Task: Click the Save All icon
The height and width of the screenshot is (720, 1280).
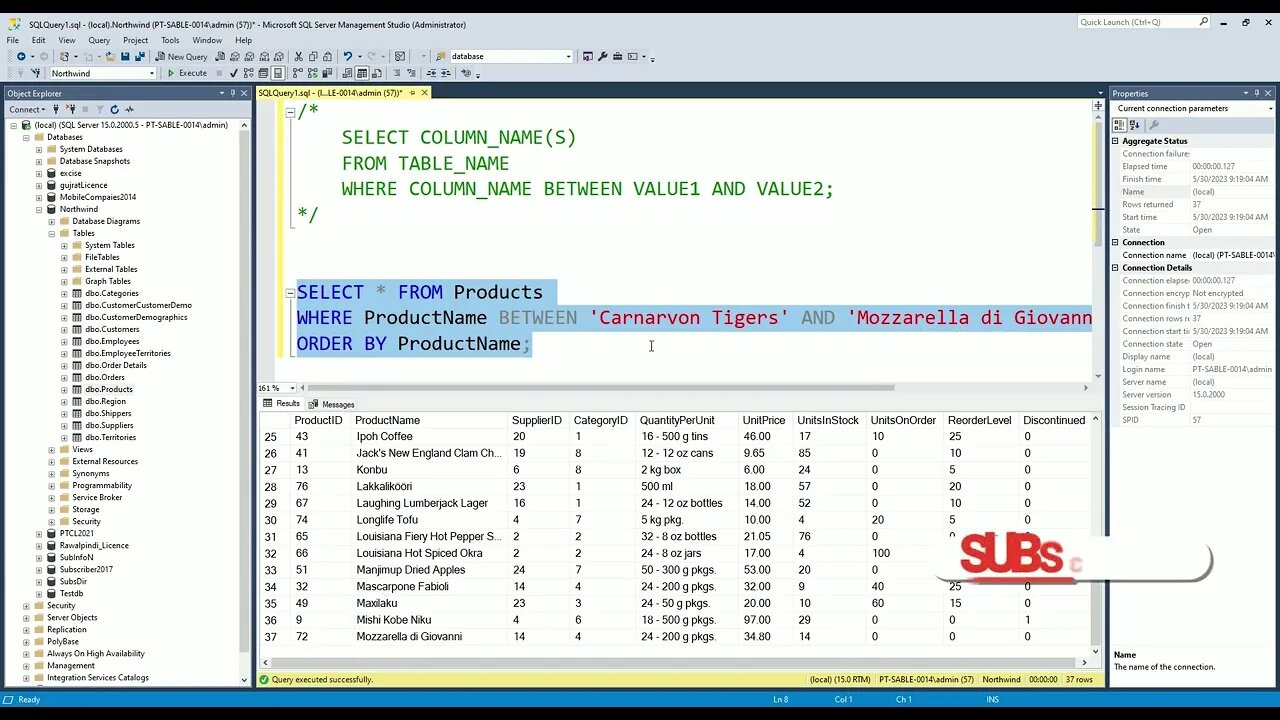Action: [x=139, y=57]
